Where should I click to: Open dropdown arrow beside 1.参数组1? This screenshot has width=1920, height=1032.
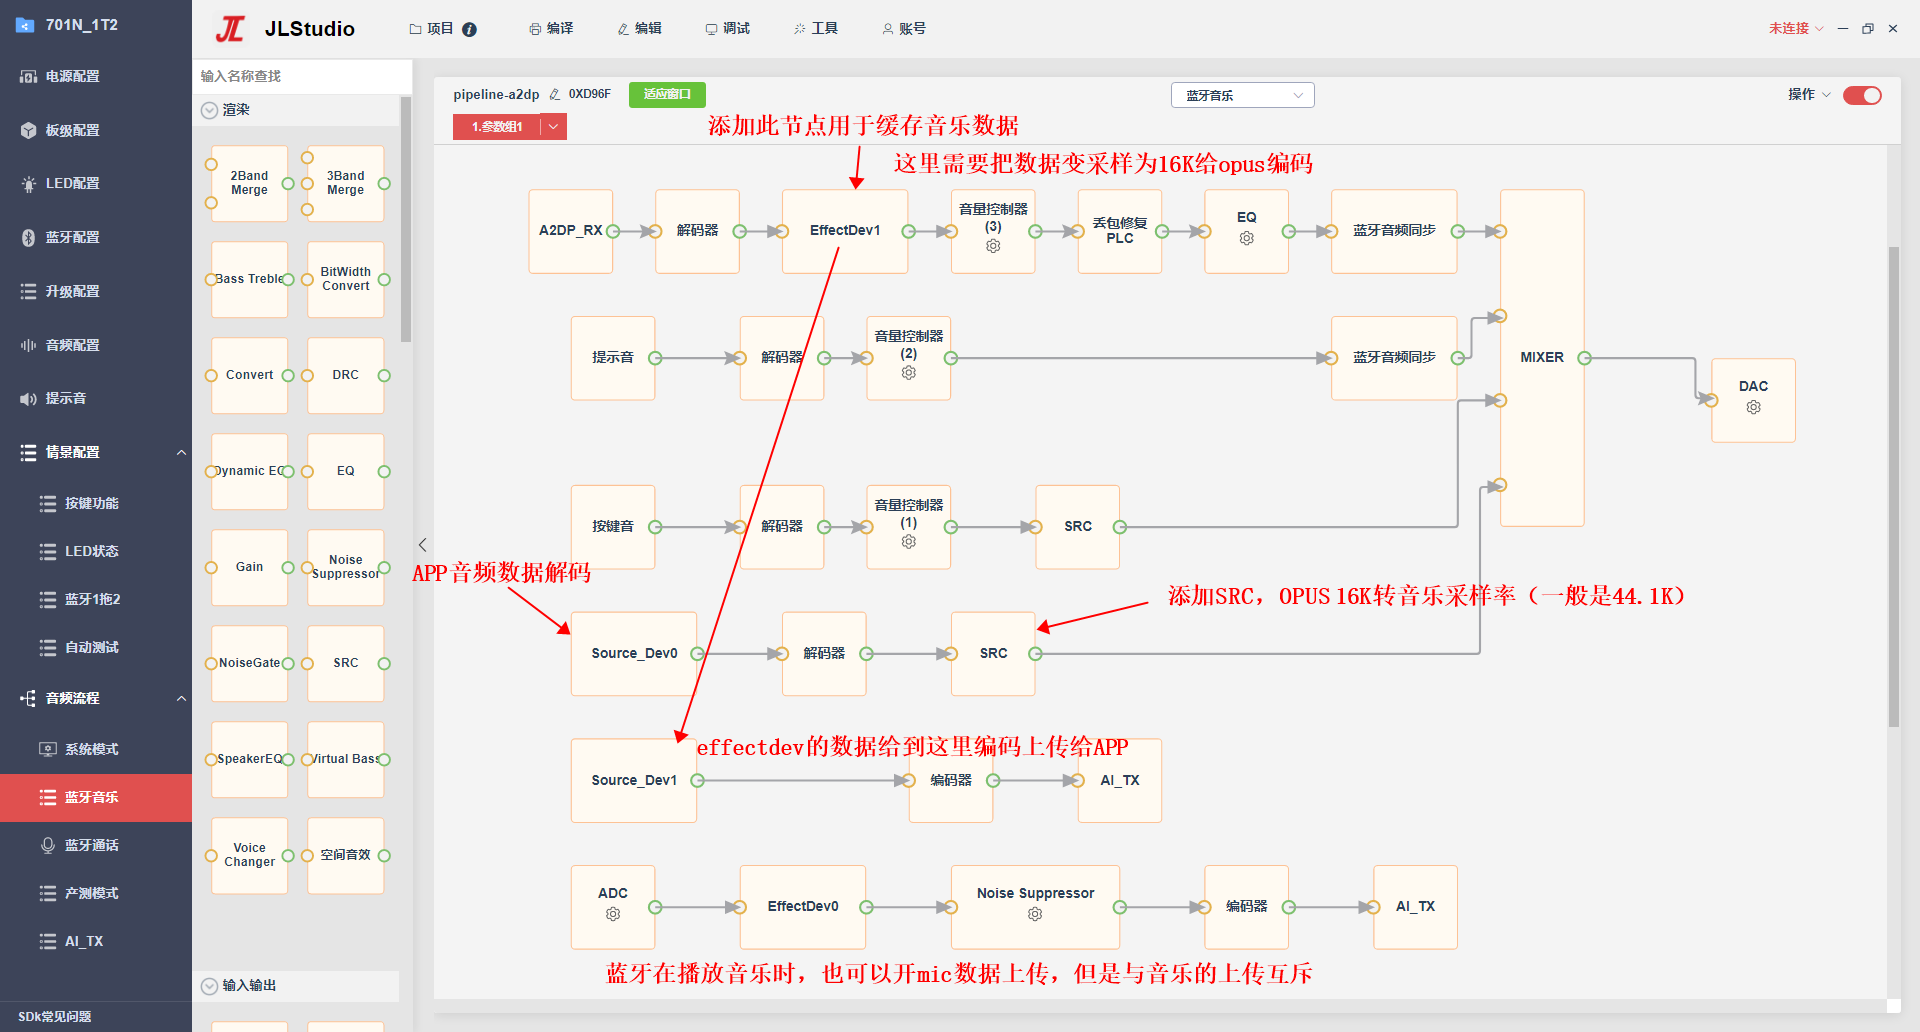tap(553, 127)
